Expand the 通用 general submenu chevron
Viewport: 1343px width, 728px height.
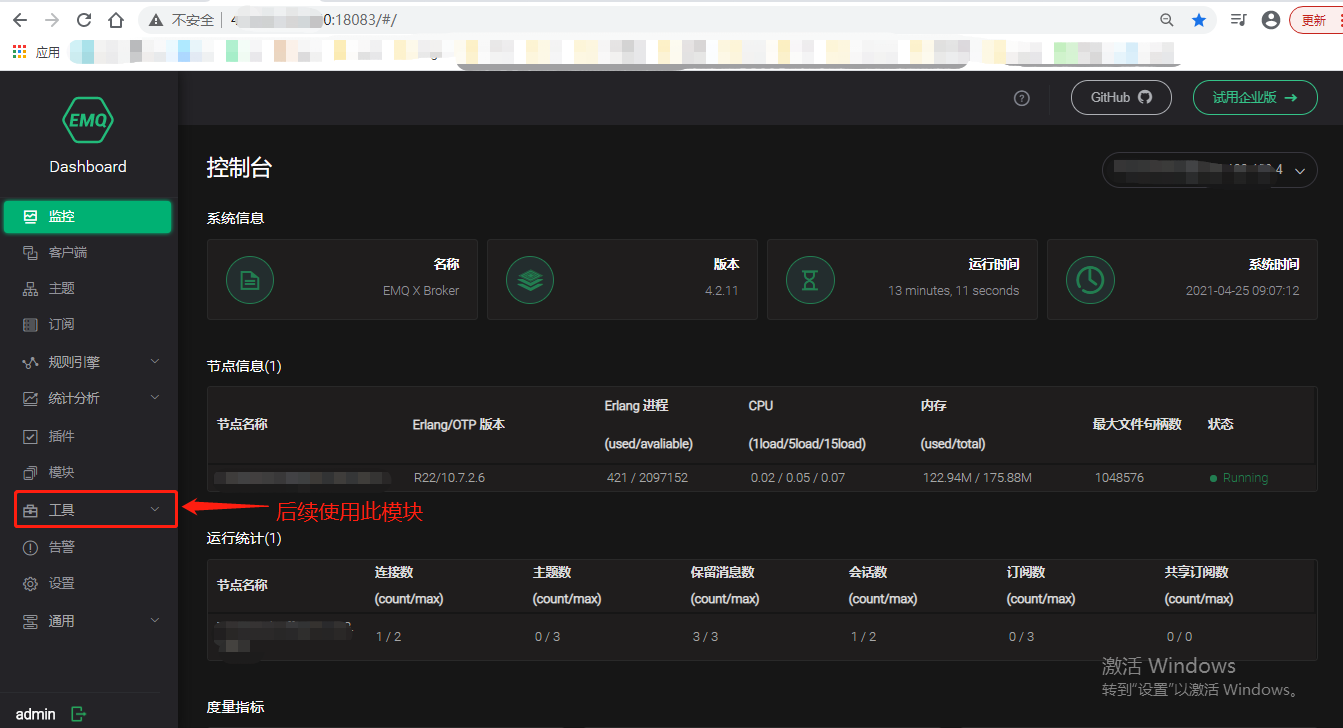tap(155, 620)
